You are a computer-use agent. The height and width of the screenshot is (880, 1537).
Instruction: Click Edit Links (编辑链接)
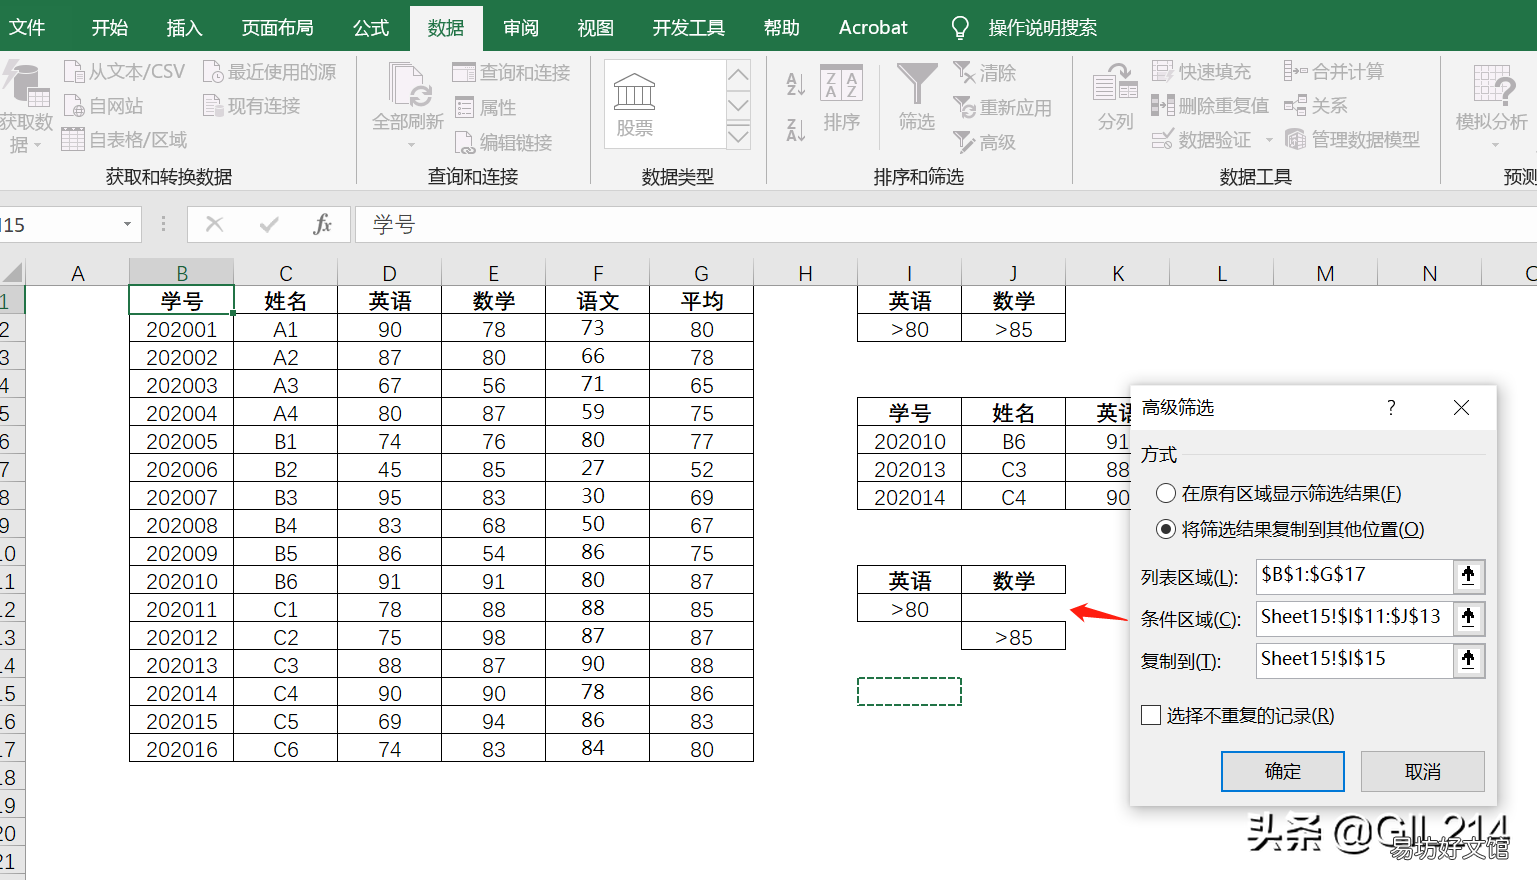(503, 143)
